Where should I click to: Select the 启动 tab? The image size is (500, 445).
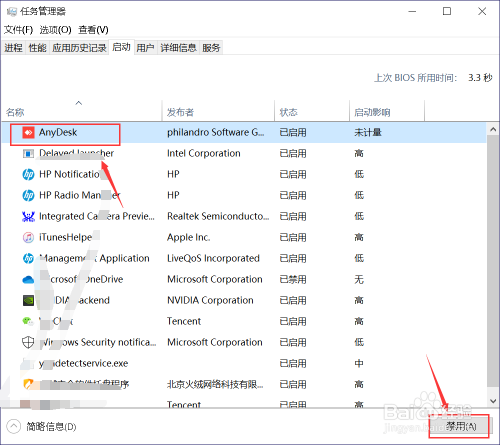(121, 47)
